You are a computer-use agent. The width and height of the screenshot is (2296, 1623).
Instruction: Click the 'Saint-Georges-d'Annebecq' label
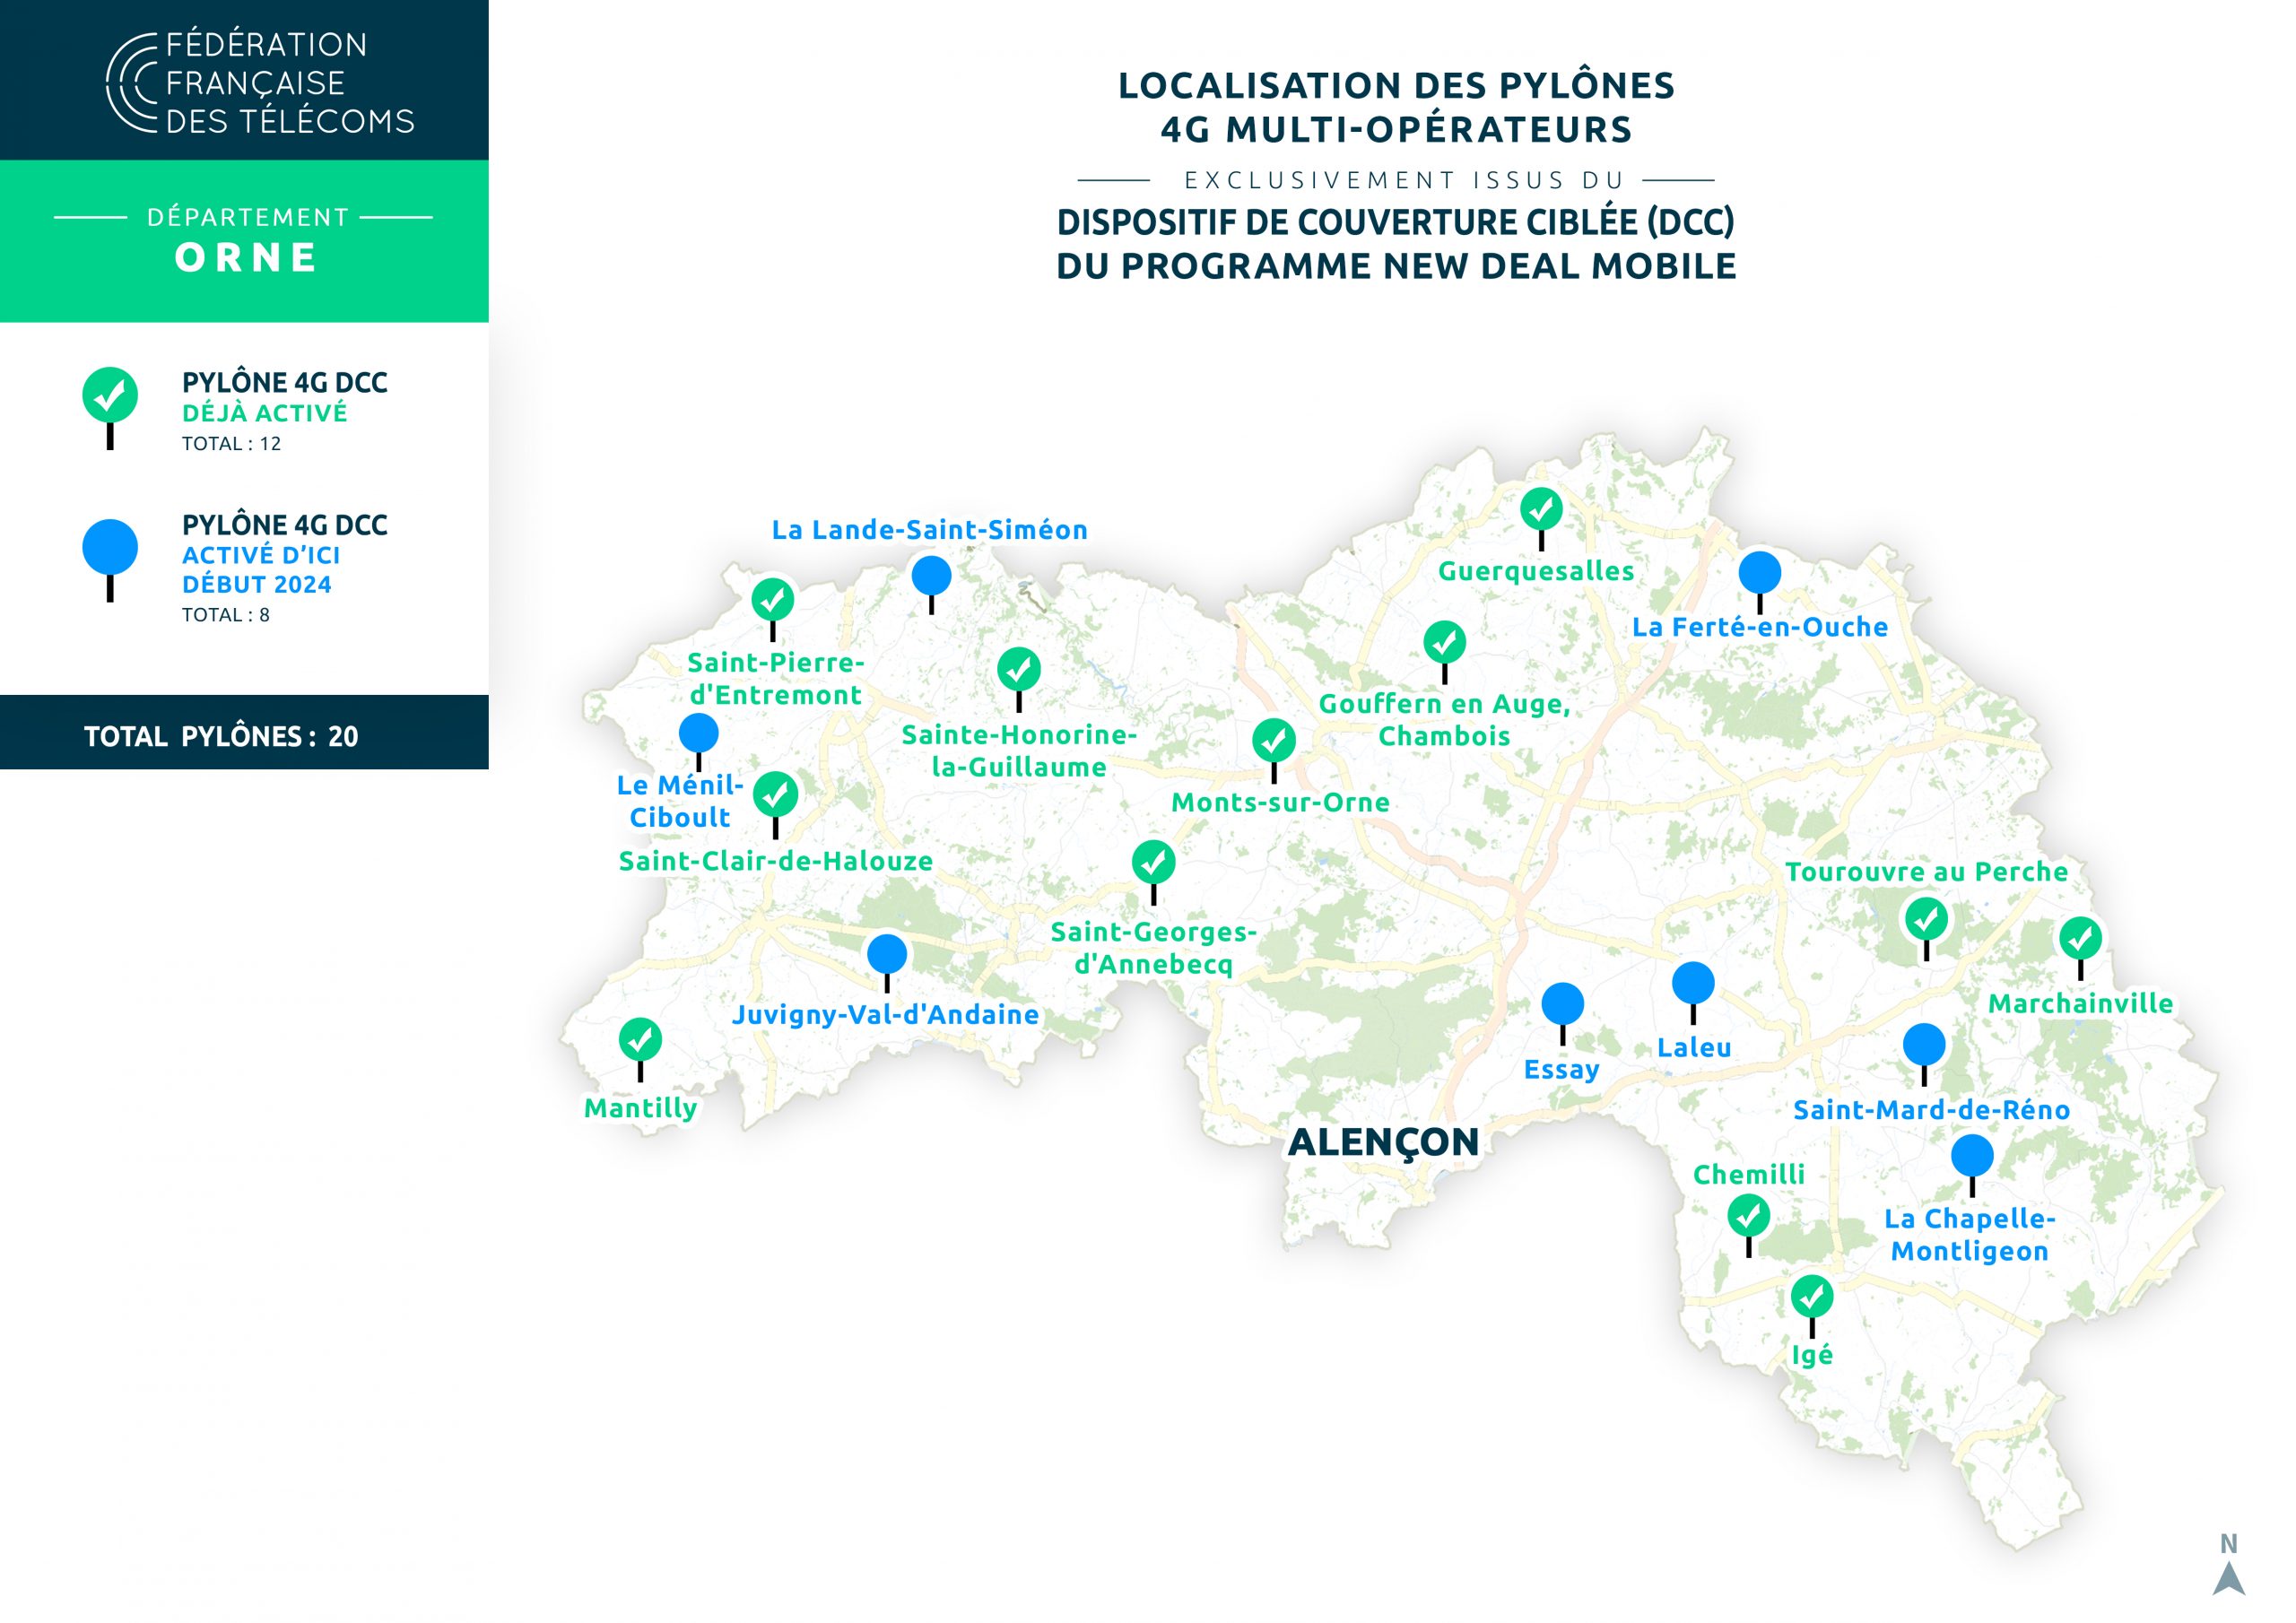[x=1153, y=947]
